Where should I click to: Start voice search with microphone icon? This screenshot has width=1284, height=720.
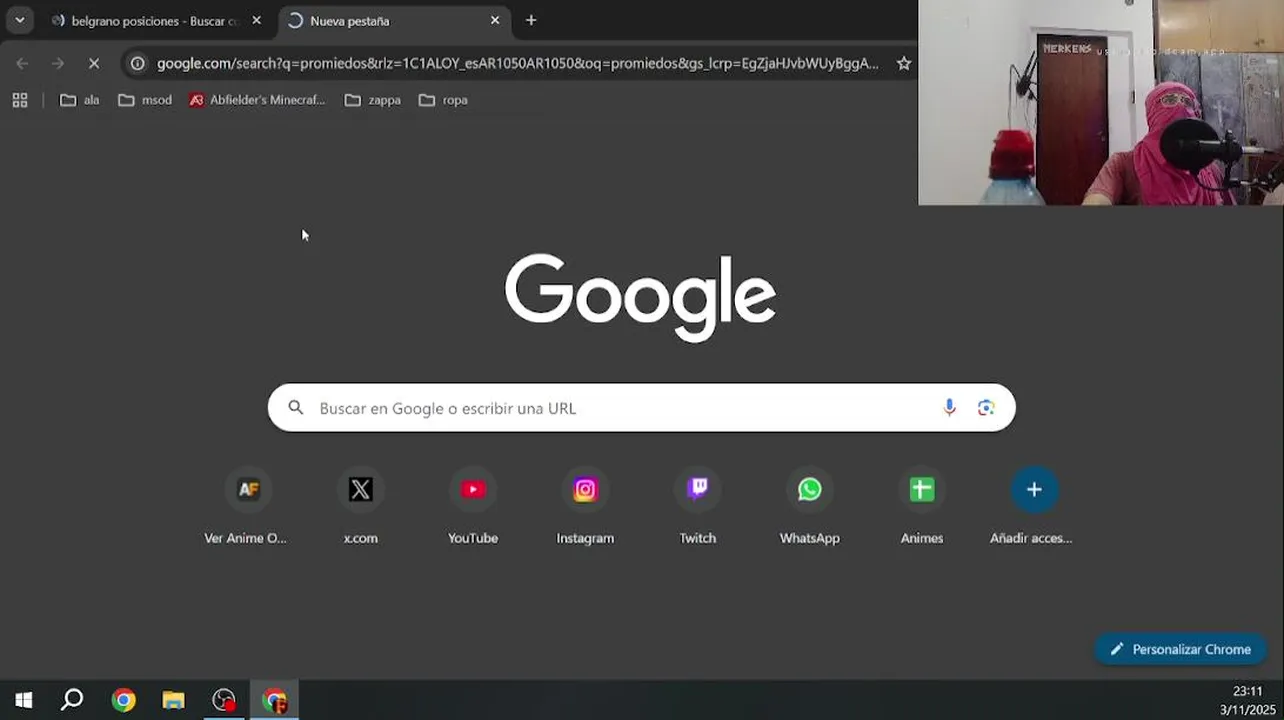949,408
